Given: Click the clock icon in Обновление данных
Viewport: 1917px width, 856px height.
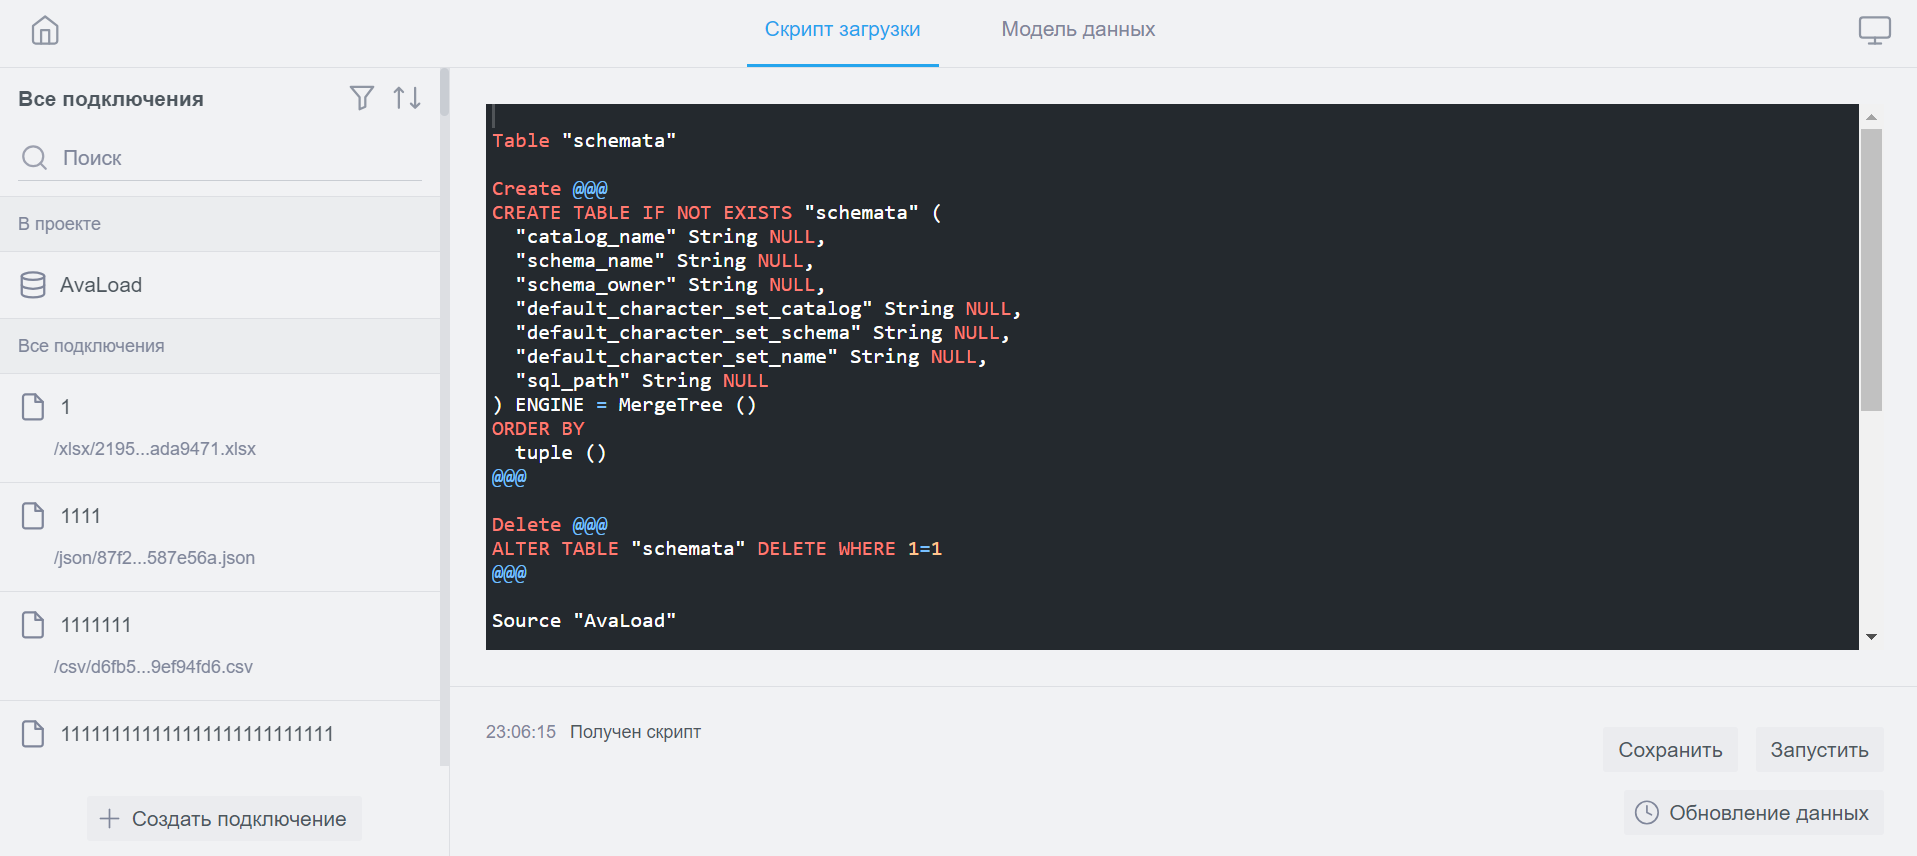Looking at the screenshot, I should pyautogui.click(x=1646, y=813).
